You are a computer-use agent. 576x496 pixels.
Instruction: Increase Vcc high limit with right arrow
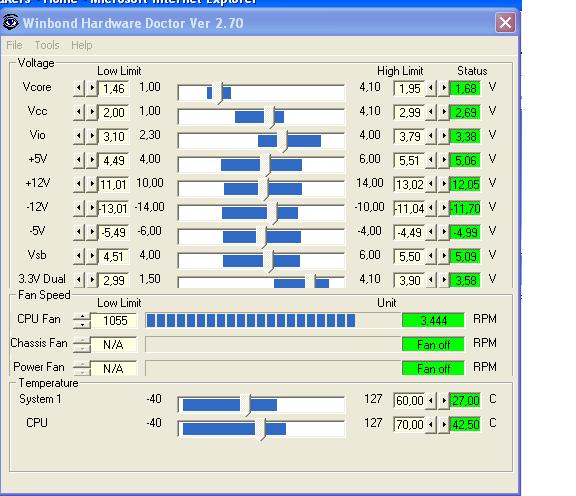click(x=444, y=112)
